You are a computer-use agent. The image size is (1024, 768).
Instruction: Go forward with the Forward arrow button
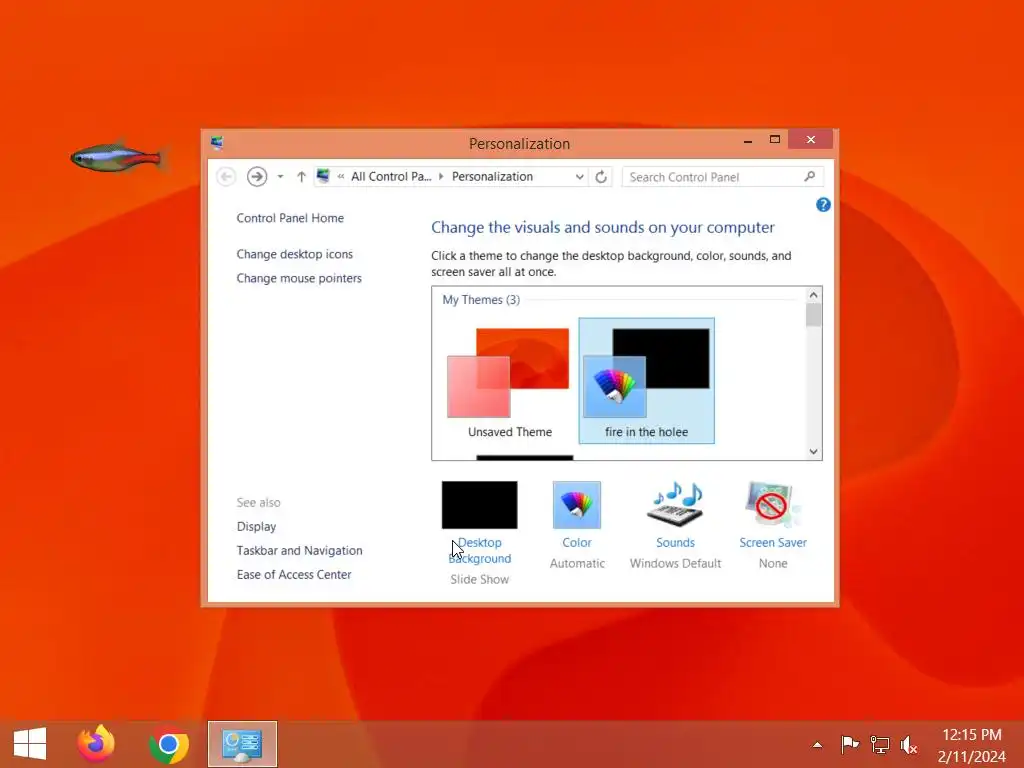257,176
